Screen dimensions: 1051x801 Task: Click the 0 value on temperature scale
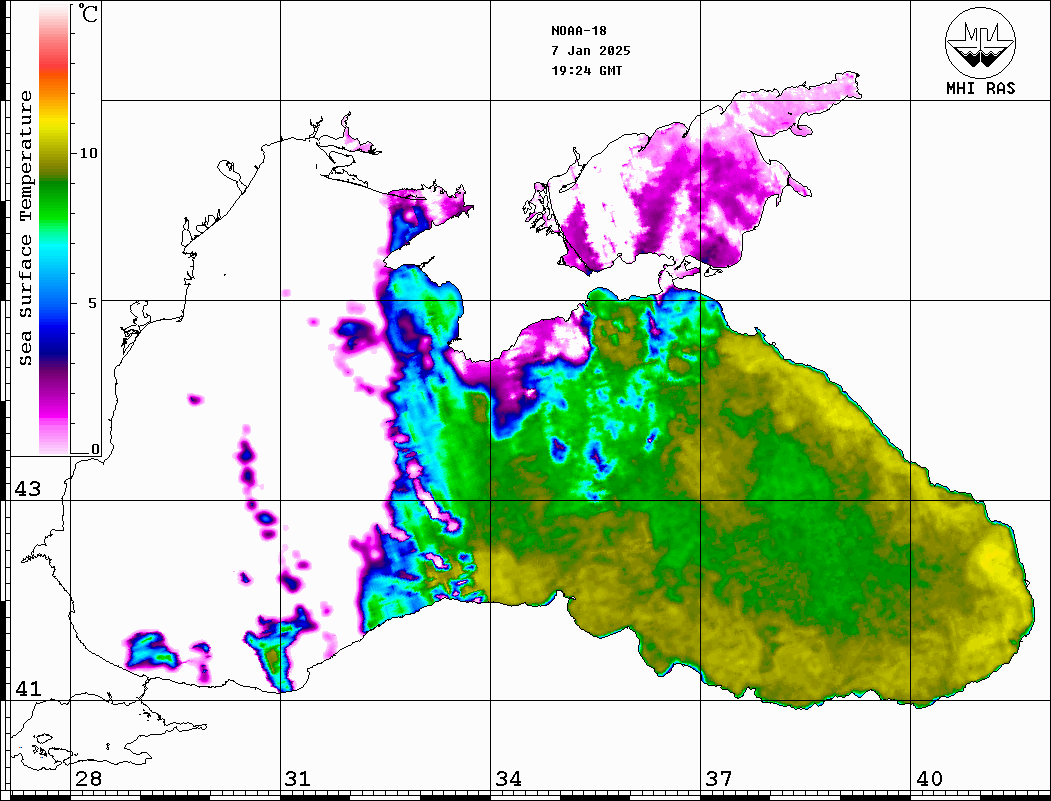95,449
